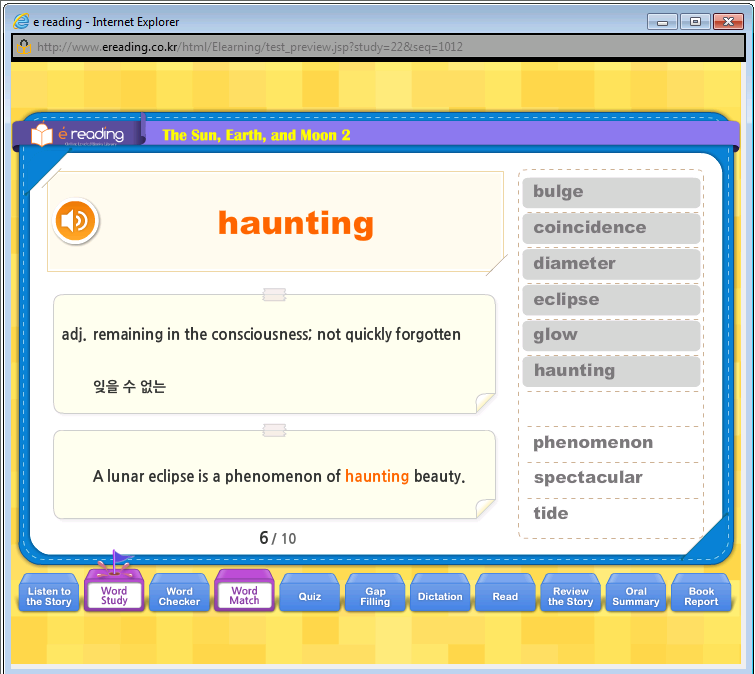Open the Read tab
The image size is (755, 674).
pos(505,594)
